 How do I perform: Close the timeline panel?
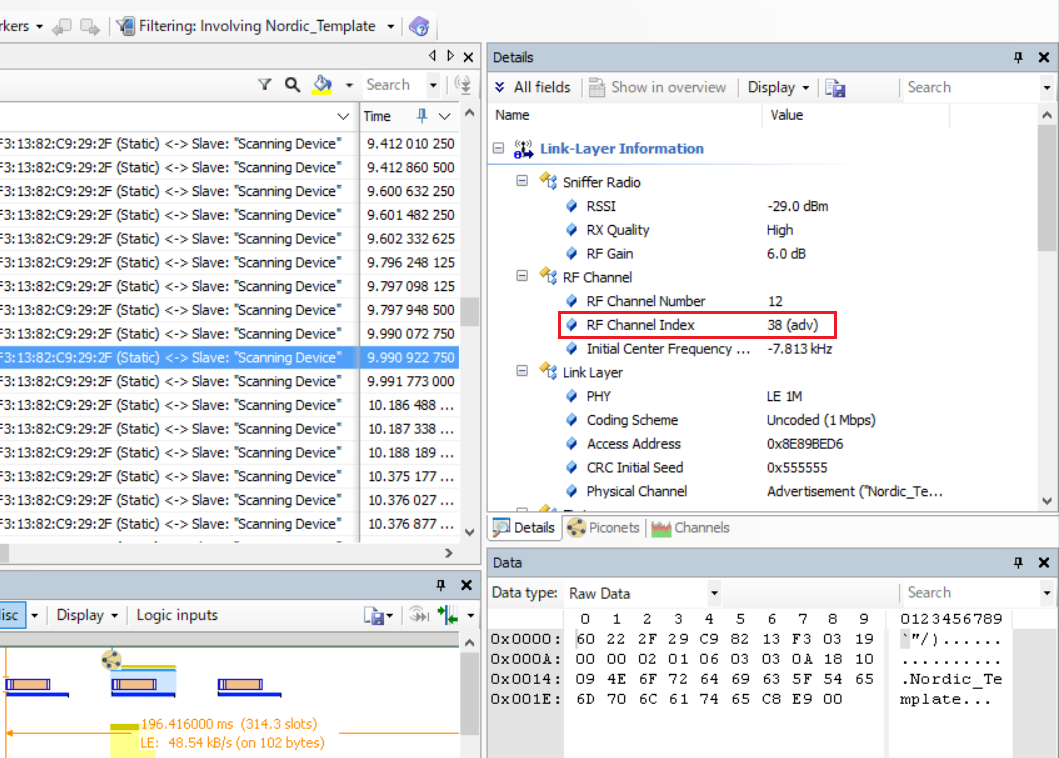click(467, 584)
